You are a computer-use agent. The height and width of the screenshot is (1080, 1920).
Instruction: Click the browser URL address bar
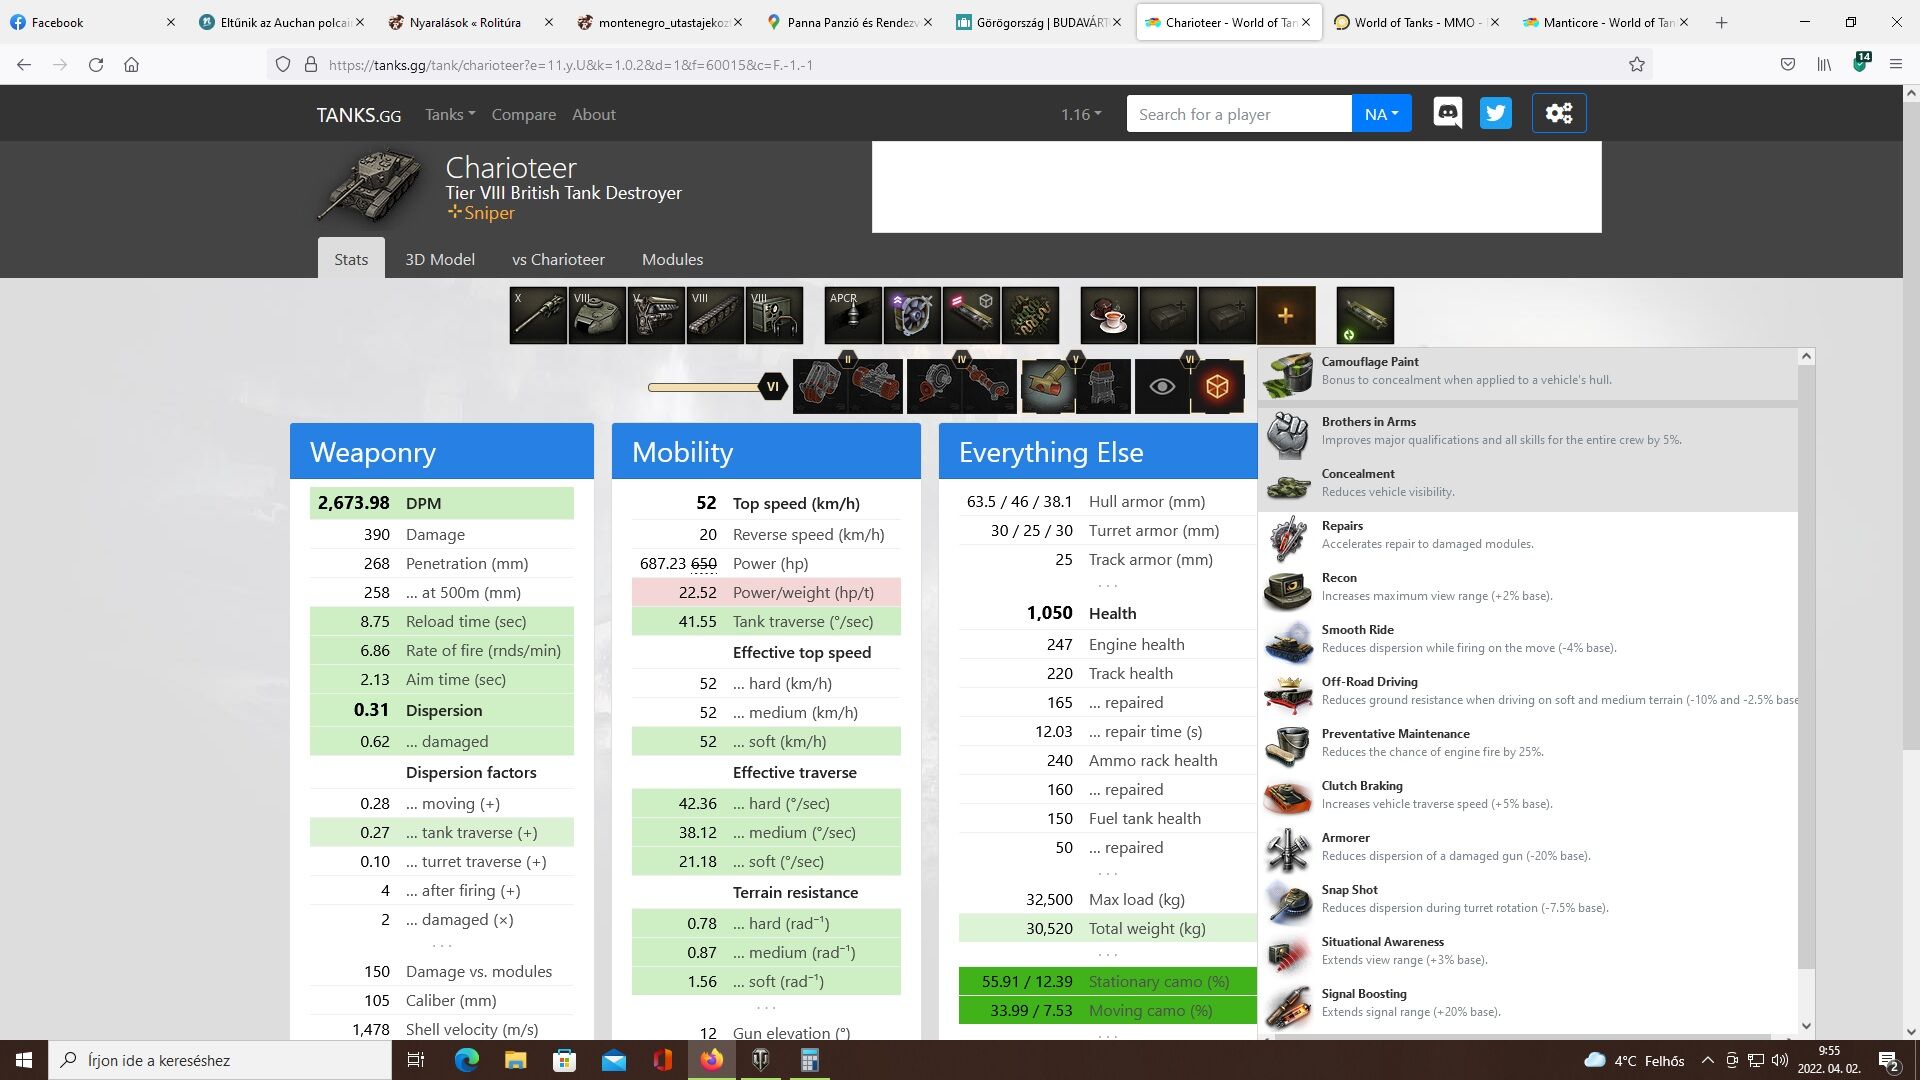(960, 64)
